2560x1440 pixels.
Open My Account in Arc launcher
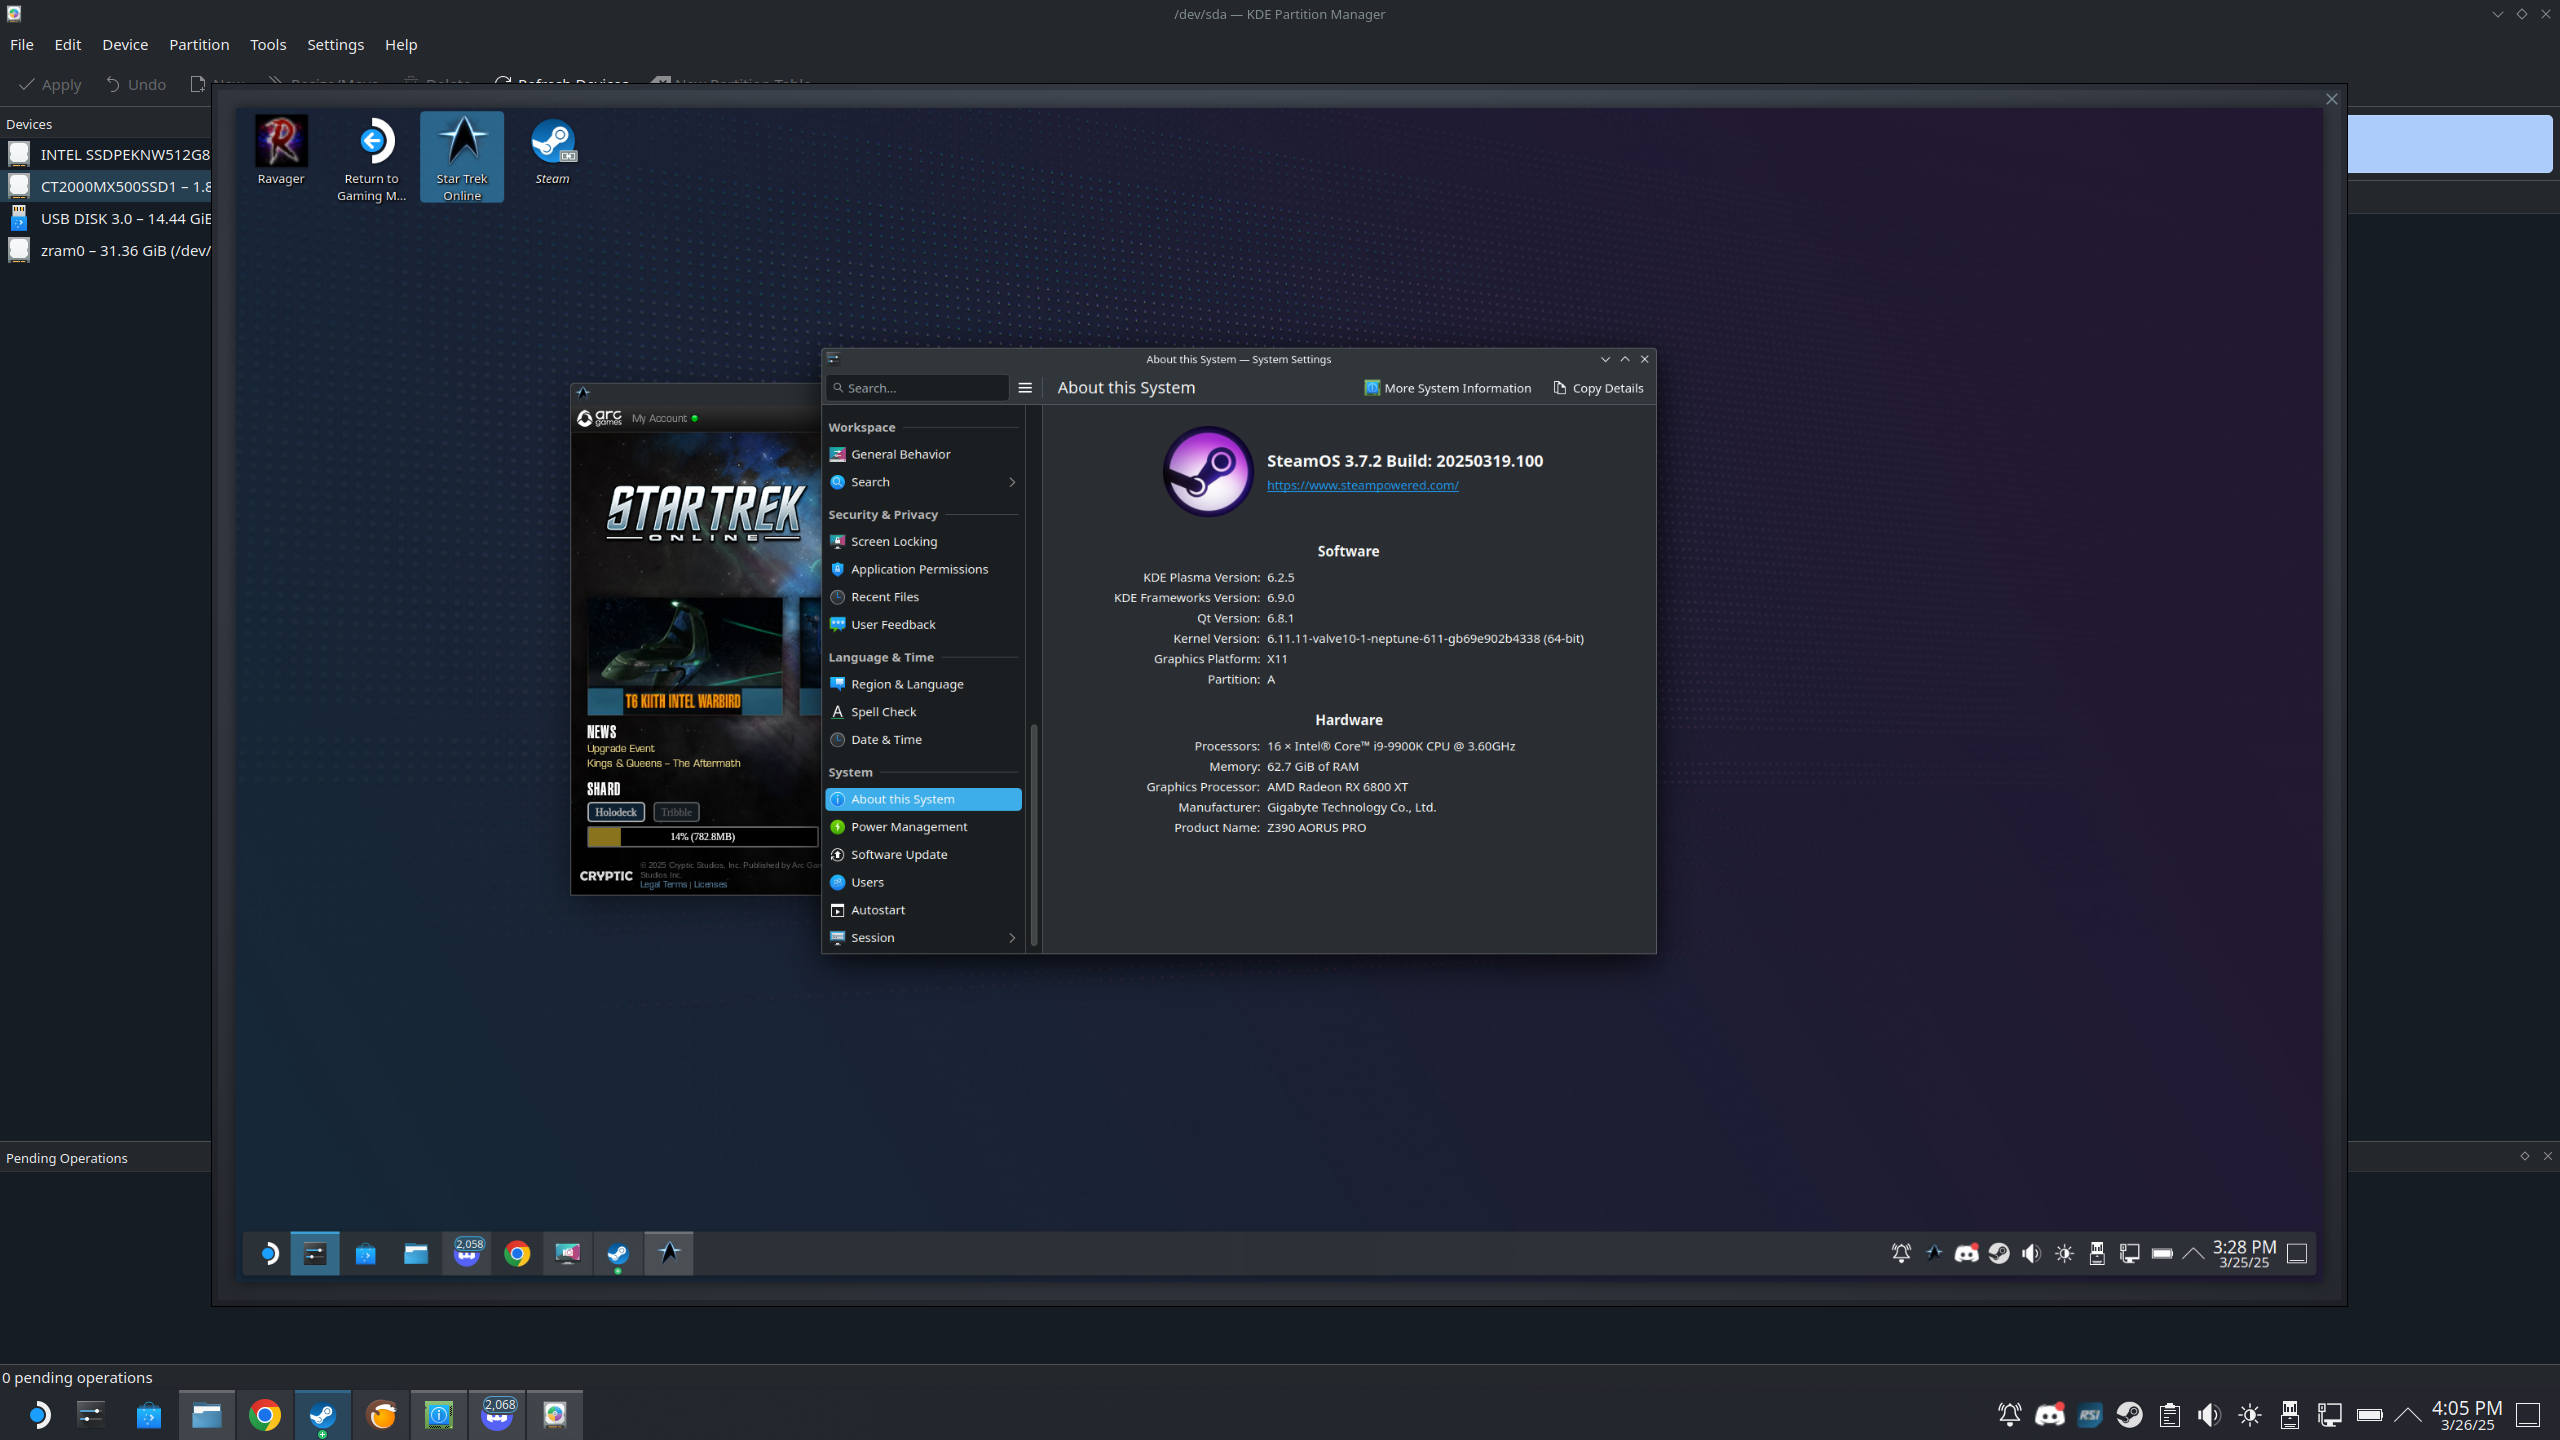click(659, 418)
